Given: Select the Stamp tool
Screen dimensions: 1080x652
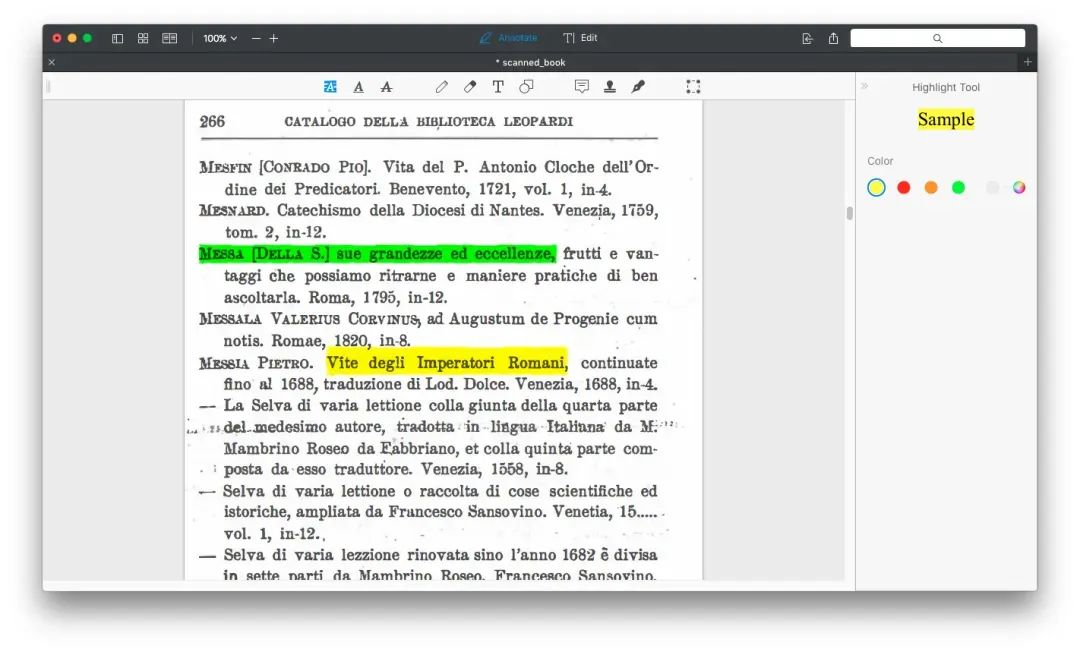Looking at the screenshot, I should (x=610, y=87).
